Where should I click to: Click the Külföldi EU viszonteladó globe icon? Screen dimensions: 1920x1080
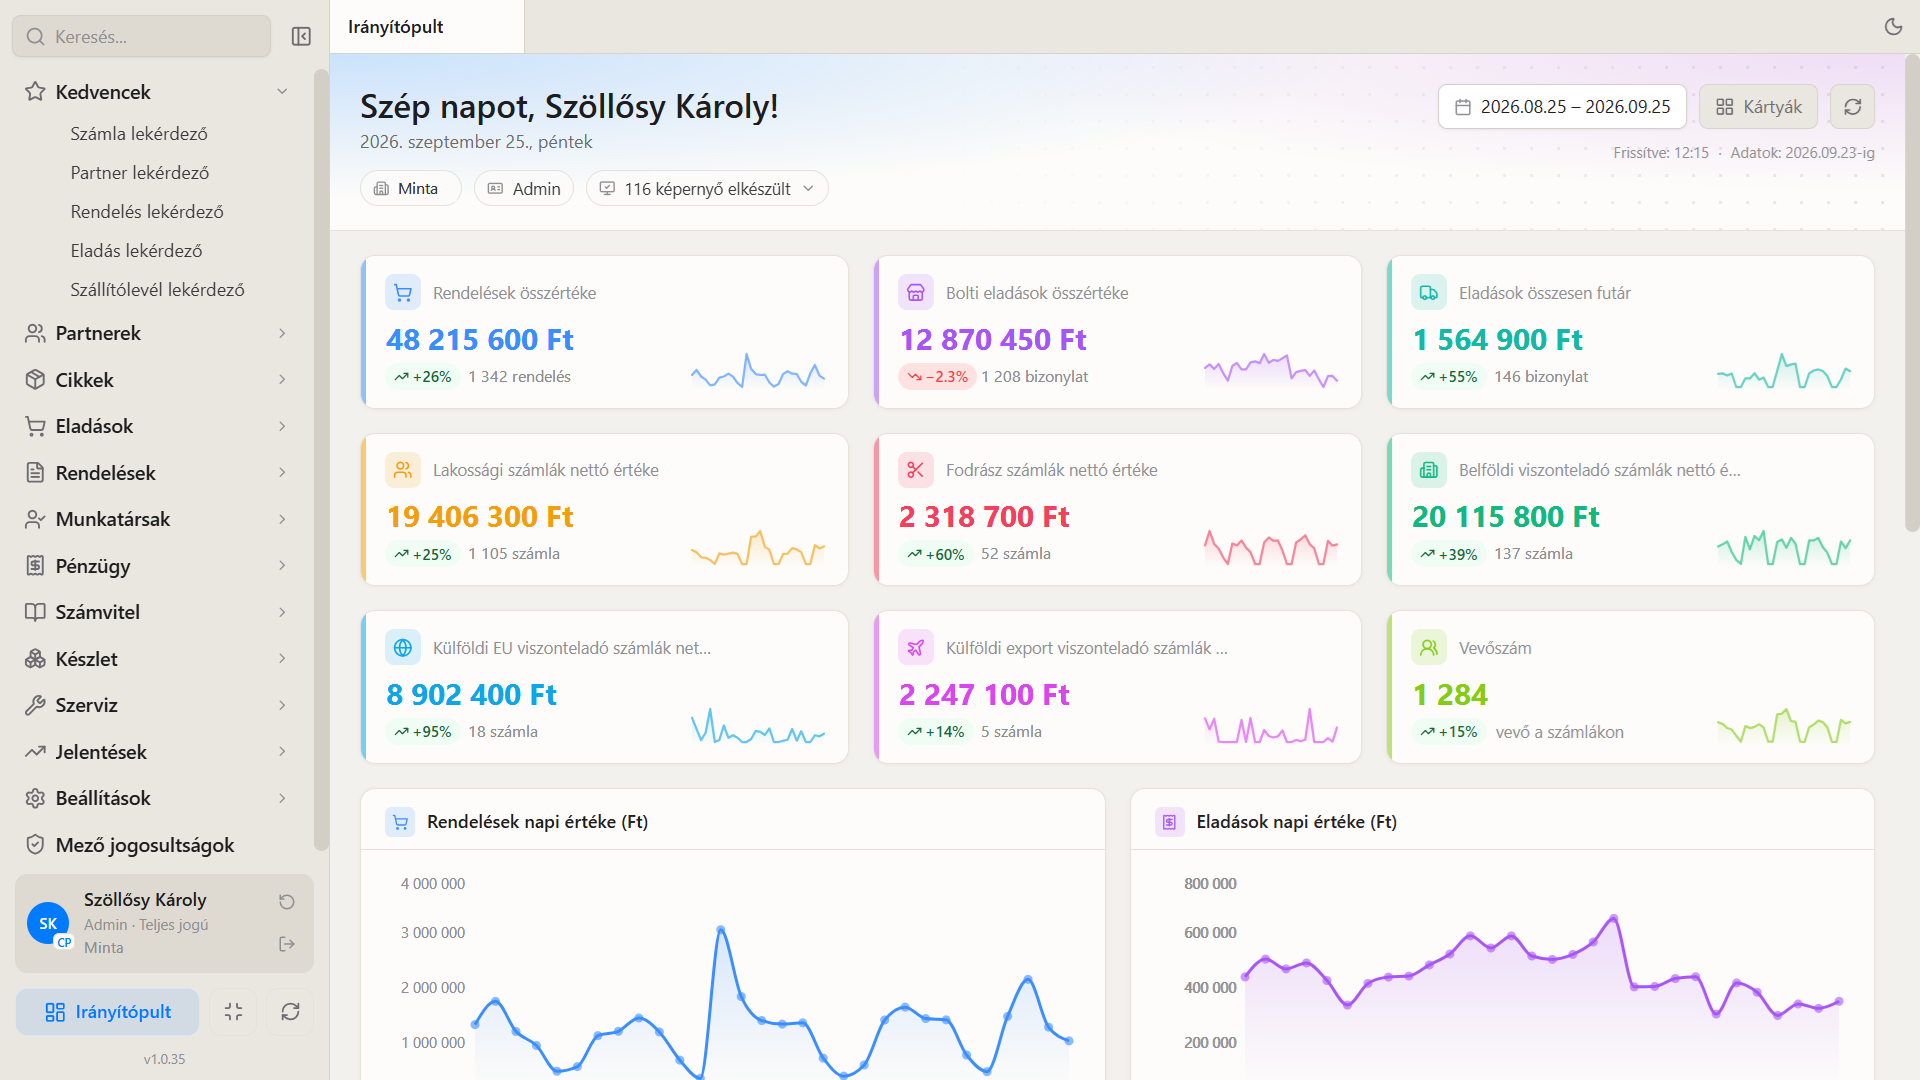click(x=403, y=648)
